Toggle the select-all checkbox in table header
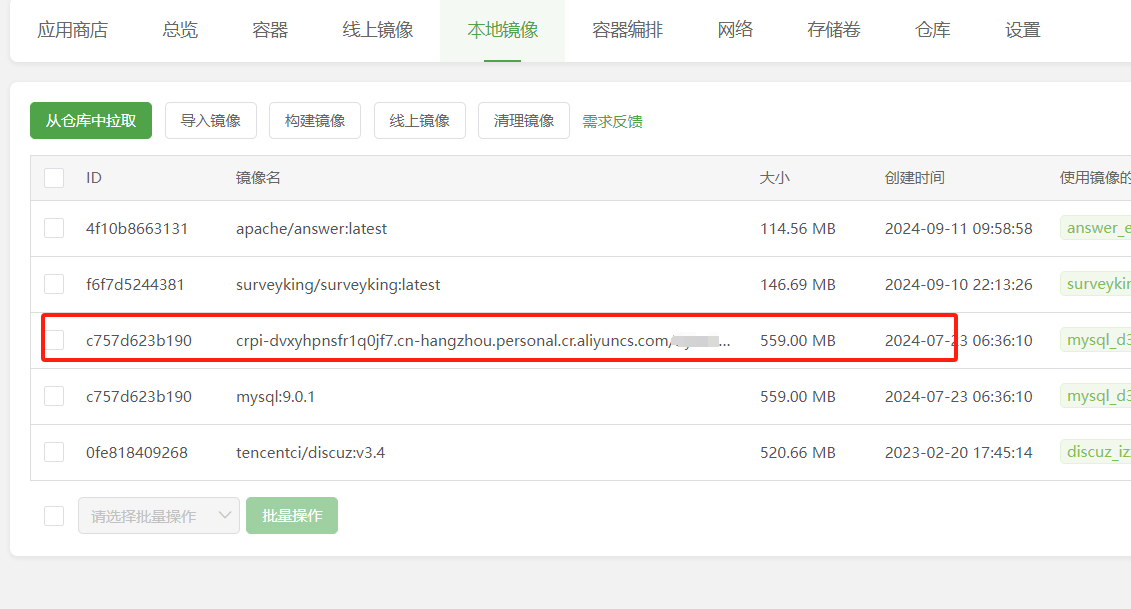The height and width of the screenshot is (609, 1131). click(54, 178)
